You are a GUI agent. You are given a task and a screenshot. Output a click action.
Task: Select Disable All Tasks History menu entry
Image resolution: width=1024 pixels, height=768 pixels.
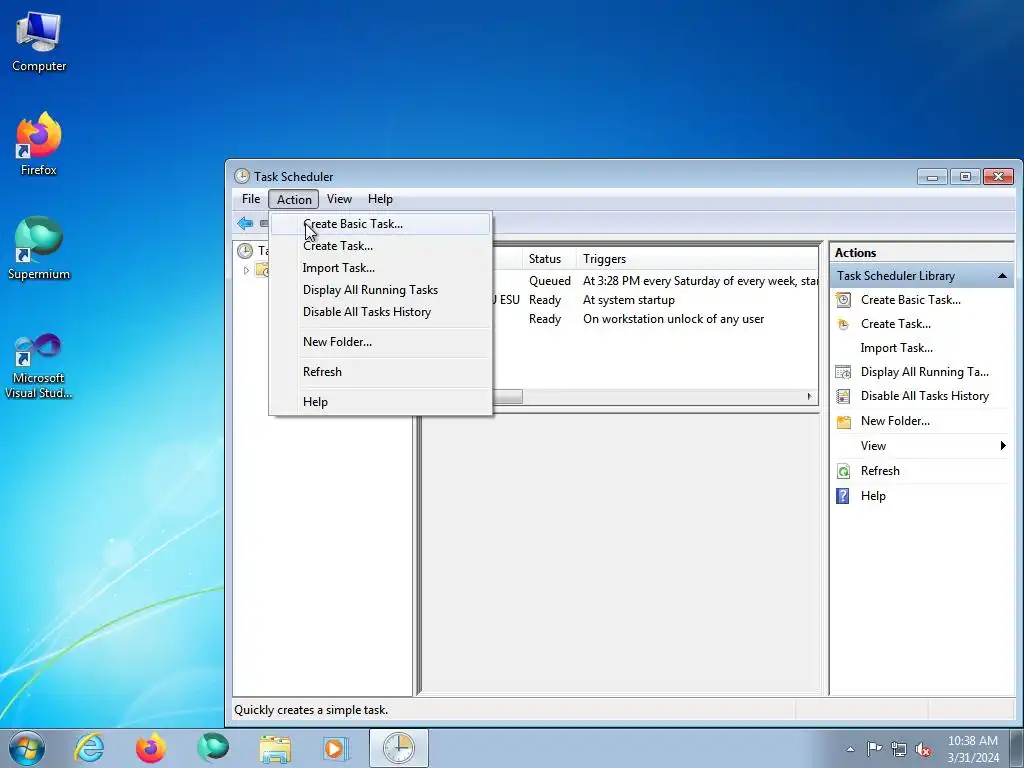380,312
